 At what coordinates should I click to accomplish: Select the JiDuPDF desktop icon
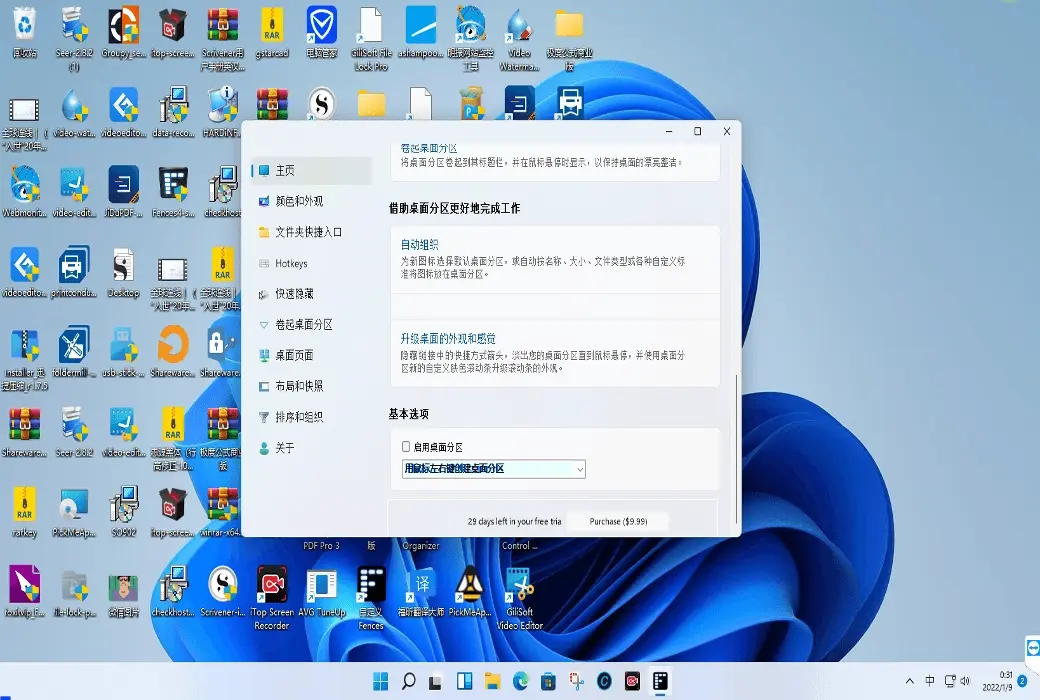(123, 192)
